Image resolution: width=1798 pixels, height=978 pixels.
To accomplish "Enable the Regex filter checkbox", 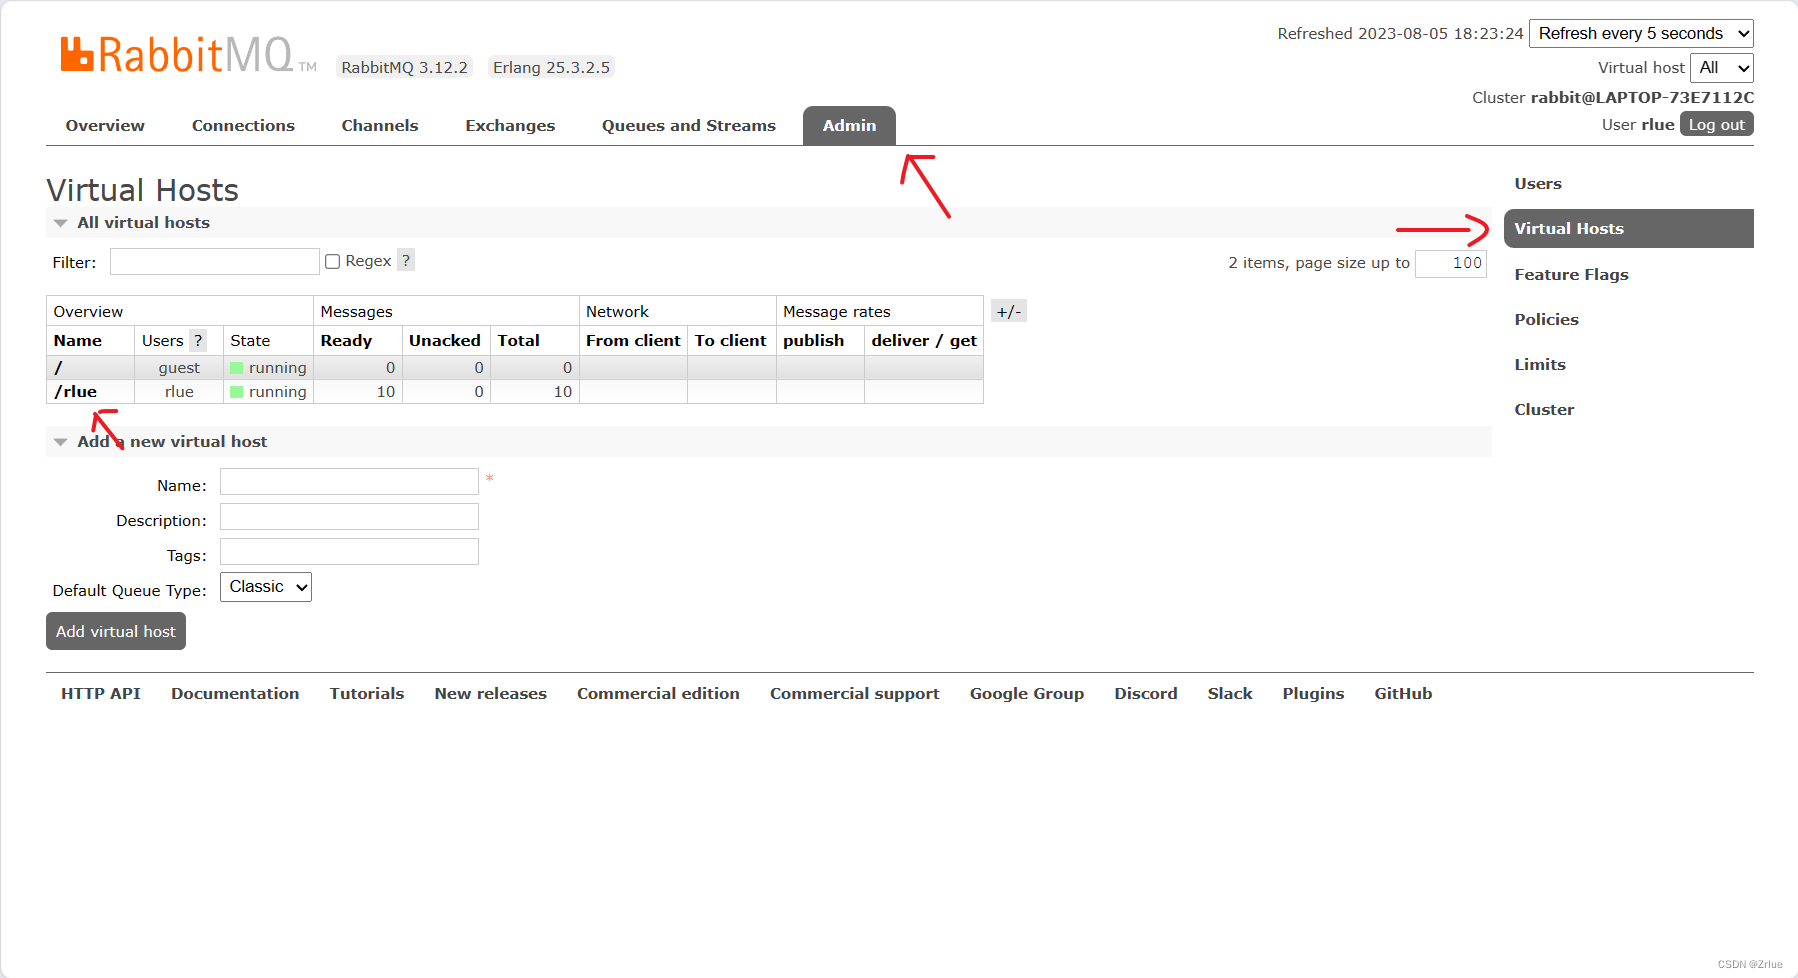I will 333,261.
